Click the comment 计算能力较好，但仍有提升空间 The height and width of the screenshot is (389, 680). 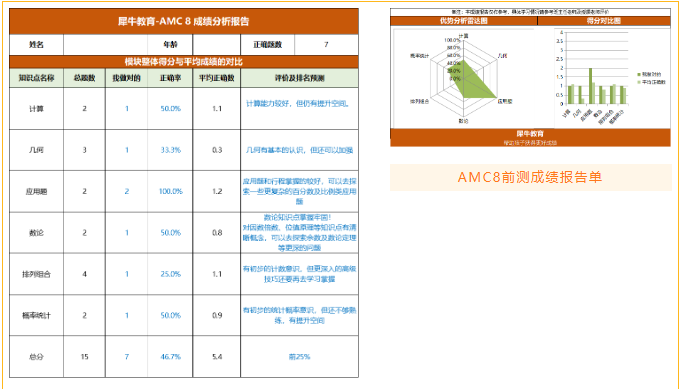(x=298, y=104)
